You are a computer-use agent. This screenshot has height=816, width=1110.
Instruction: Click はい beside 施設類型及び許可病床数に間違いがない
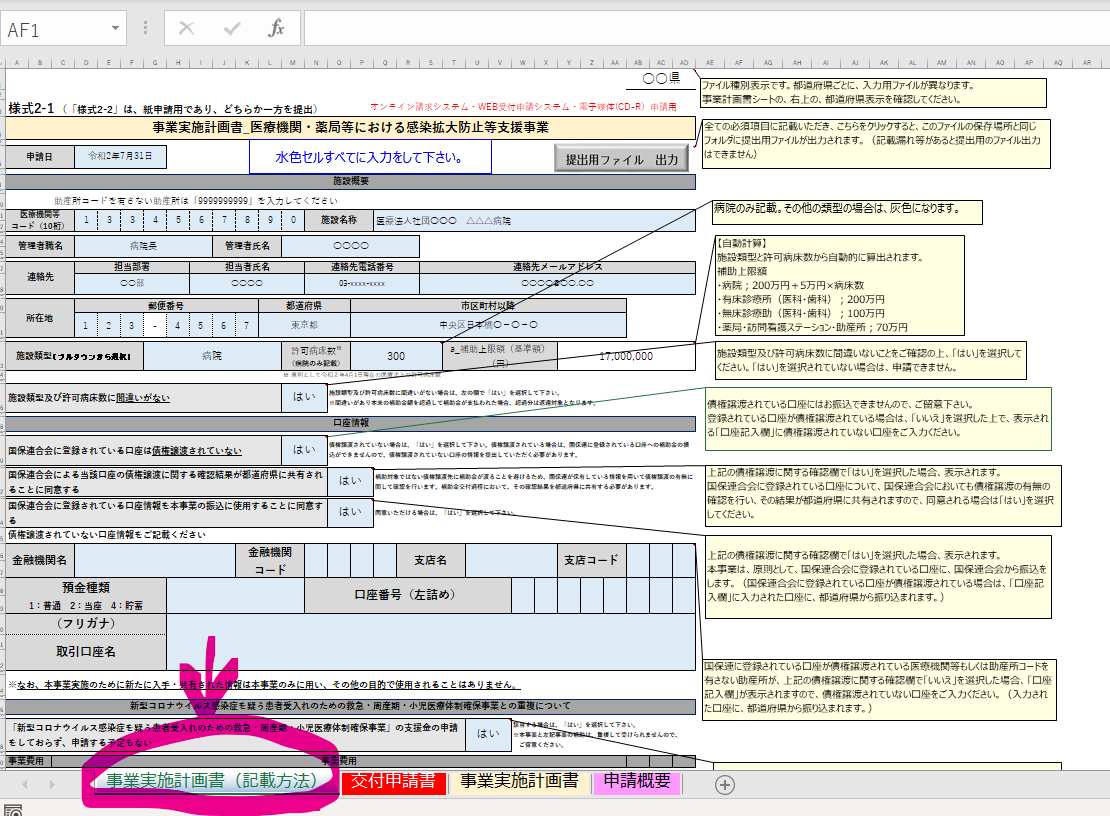(304, 397)
